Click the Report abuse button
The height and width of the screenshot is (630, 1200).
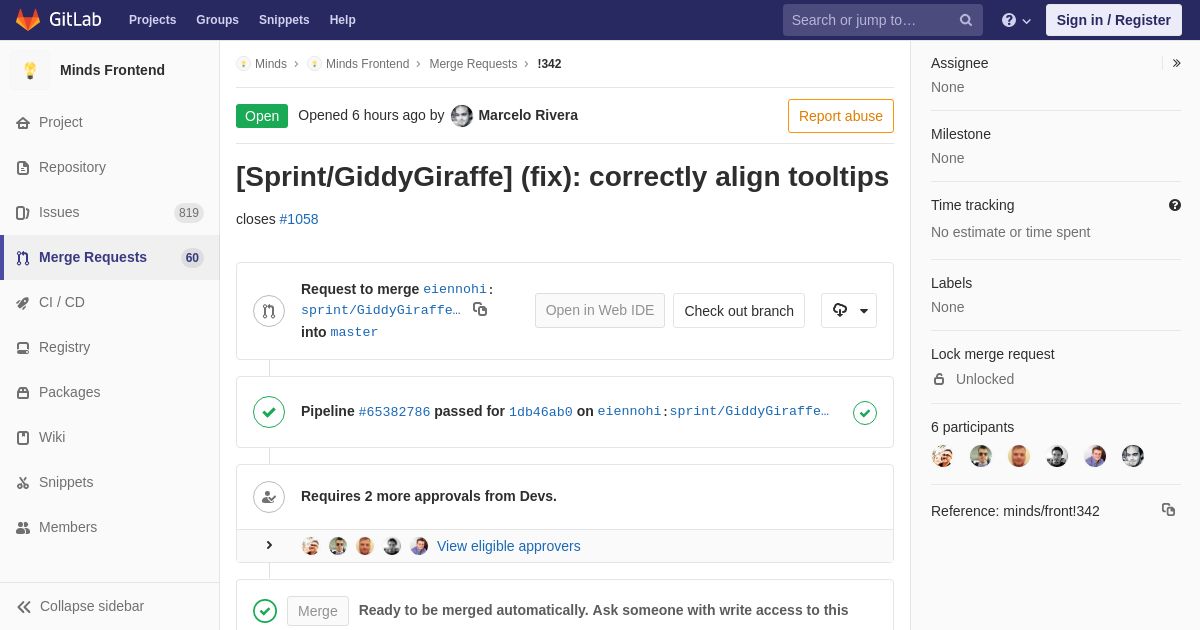[x=840, y=116]
